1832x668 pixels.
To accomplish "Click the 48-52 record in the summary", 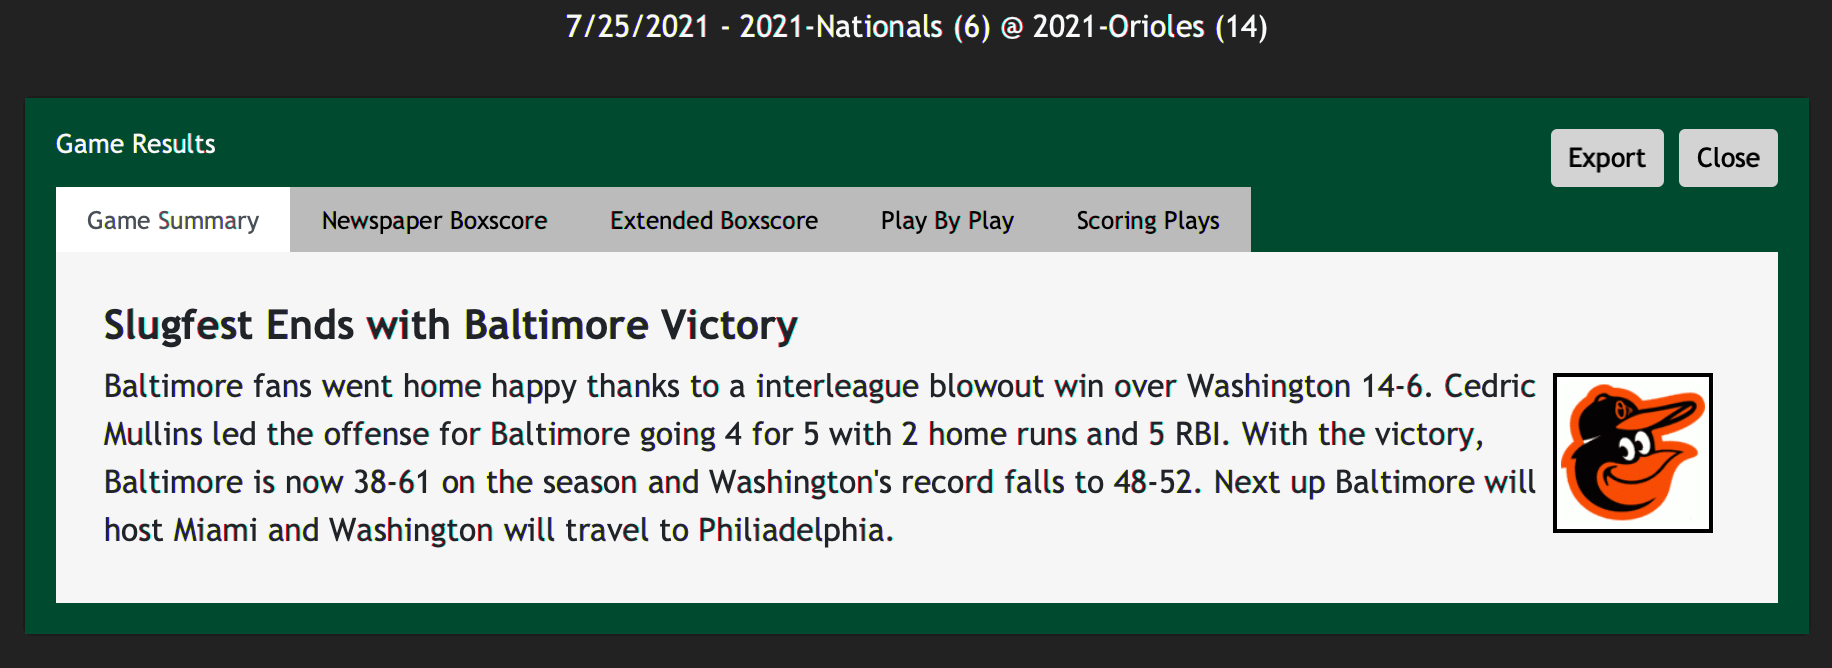I will 1153,482.
